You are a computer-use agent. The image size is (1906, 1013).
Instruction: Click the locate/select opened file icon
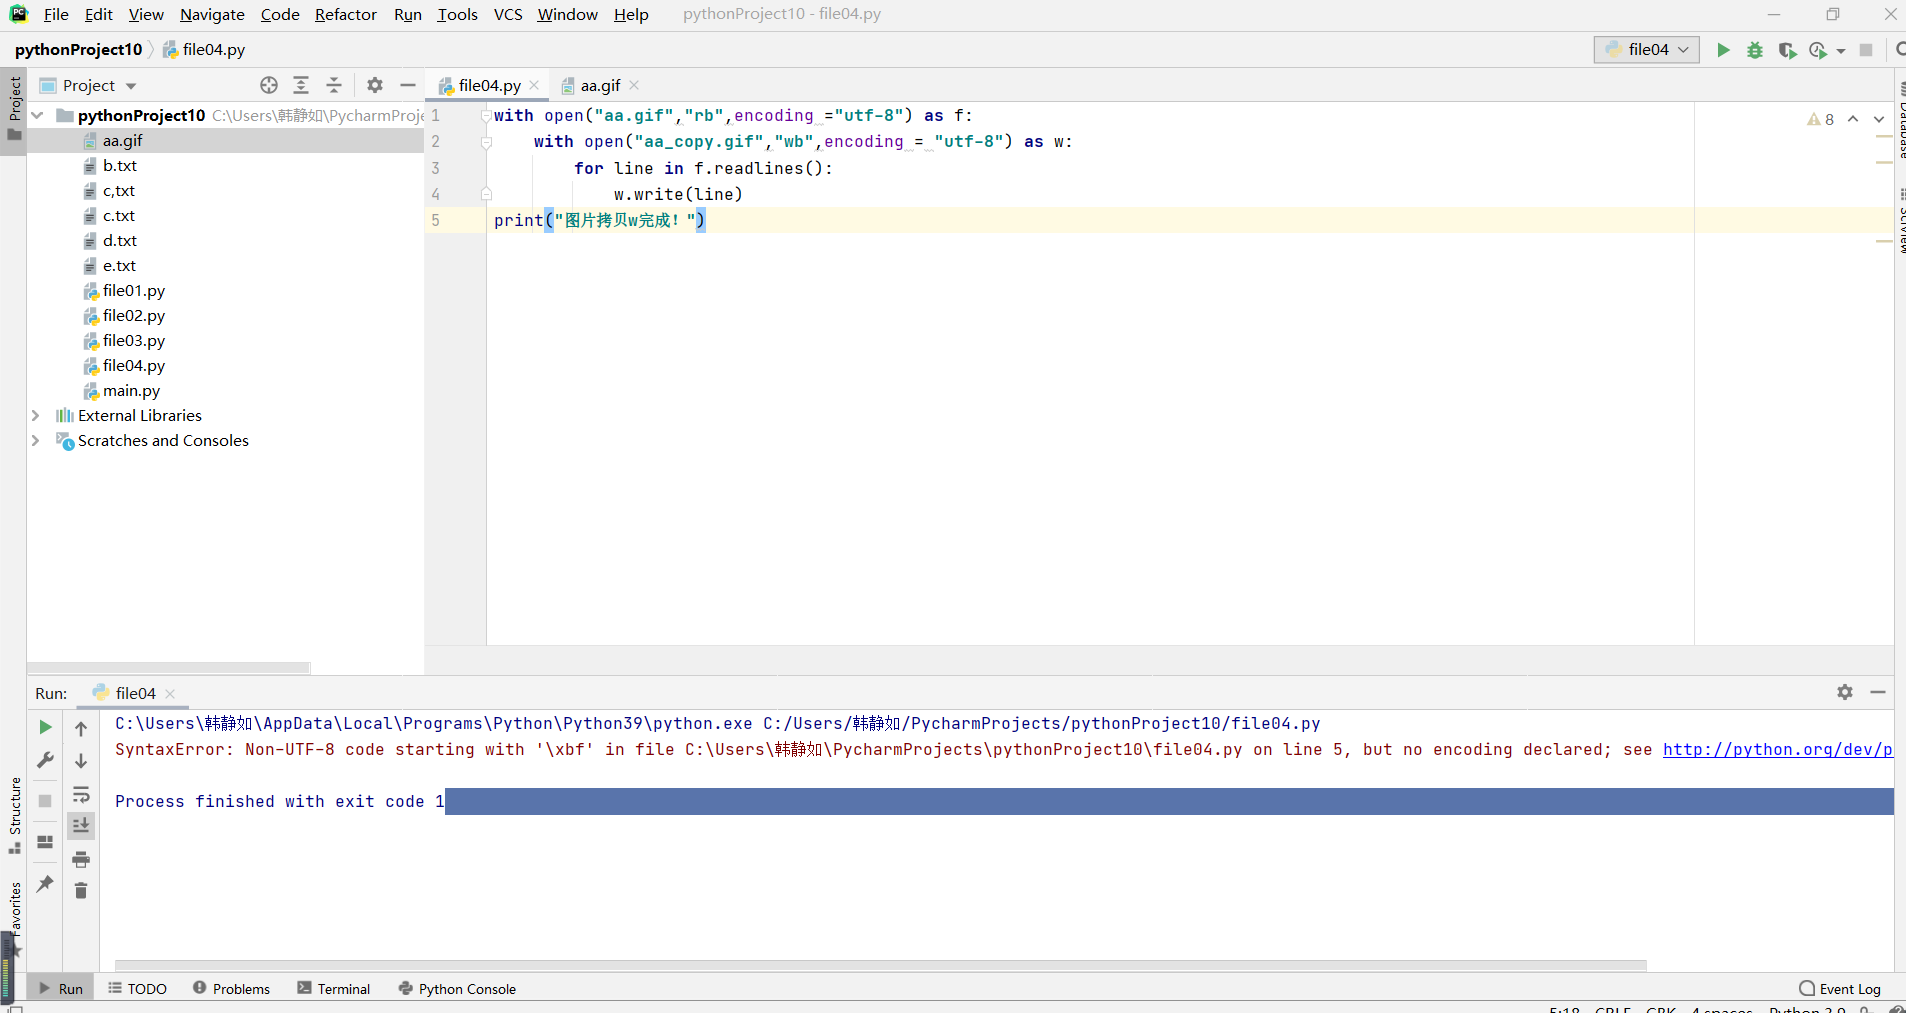(269, 85)
